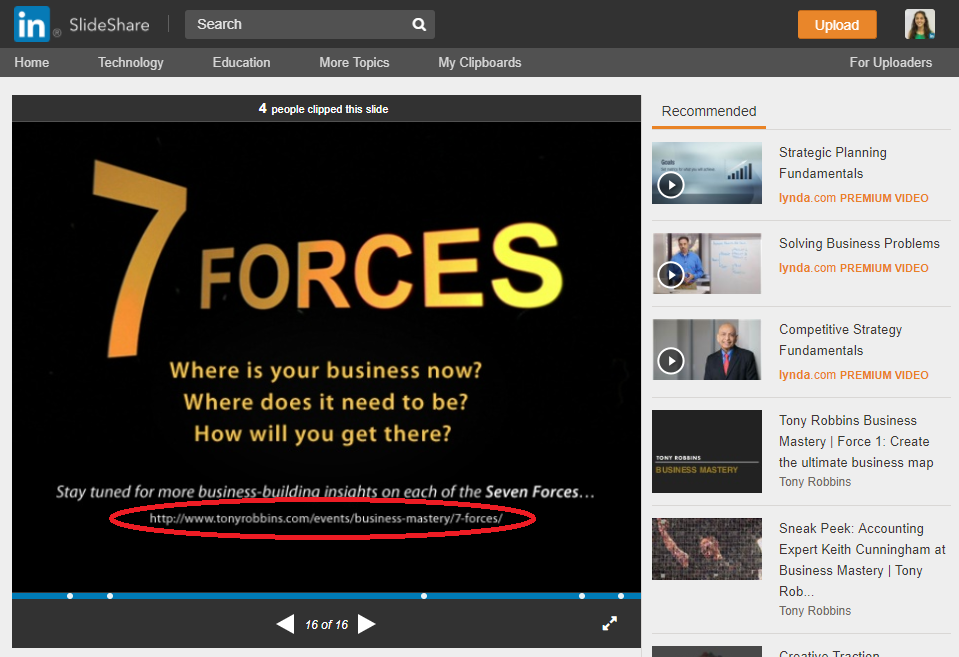Viewport: 959px width, 657px height.
Task: Play the Strategic Planning Fundamentals video thumbnail
Action: pos(706,173)
